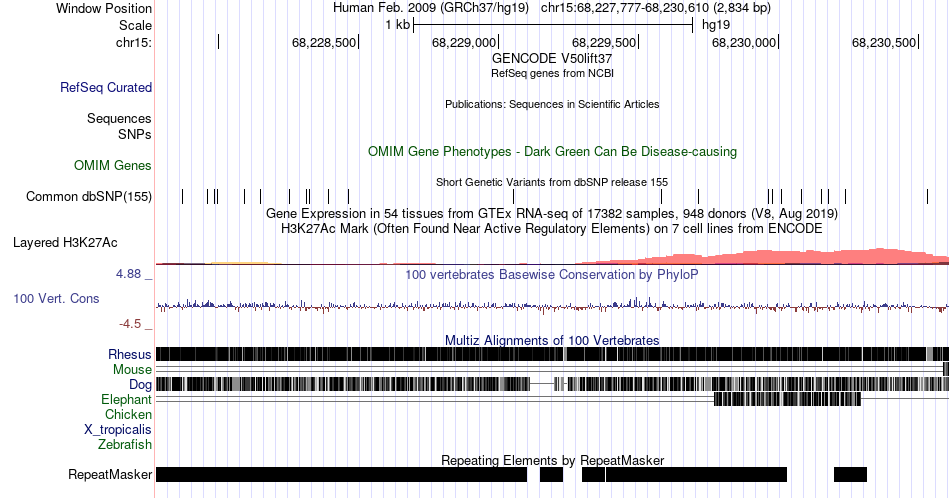The height and width of the screenshot is (498, 950).
Task: Click the 1 kb scale bar label
Action: coord(397,25)
